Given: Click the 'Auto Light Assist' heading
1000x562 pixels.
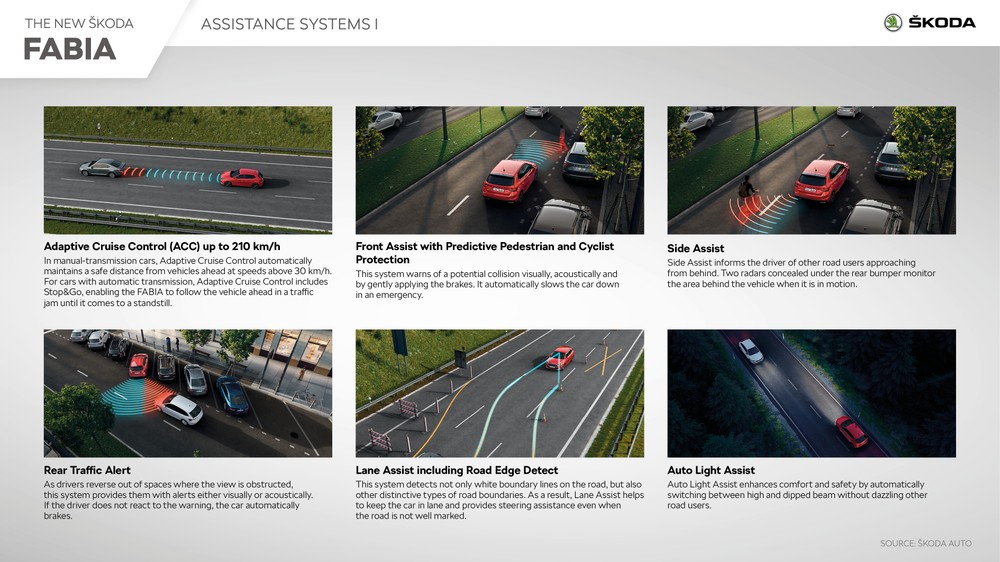Looking at the screenshot, I should point(711,470).
